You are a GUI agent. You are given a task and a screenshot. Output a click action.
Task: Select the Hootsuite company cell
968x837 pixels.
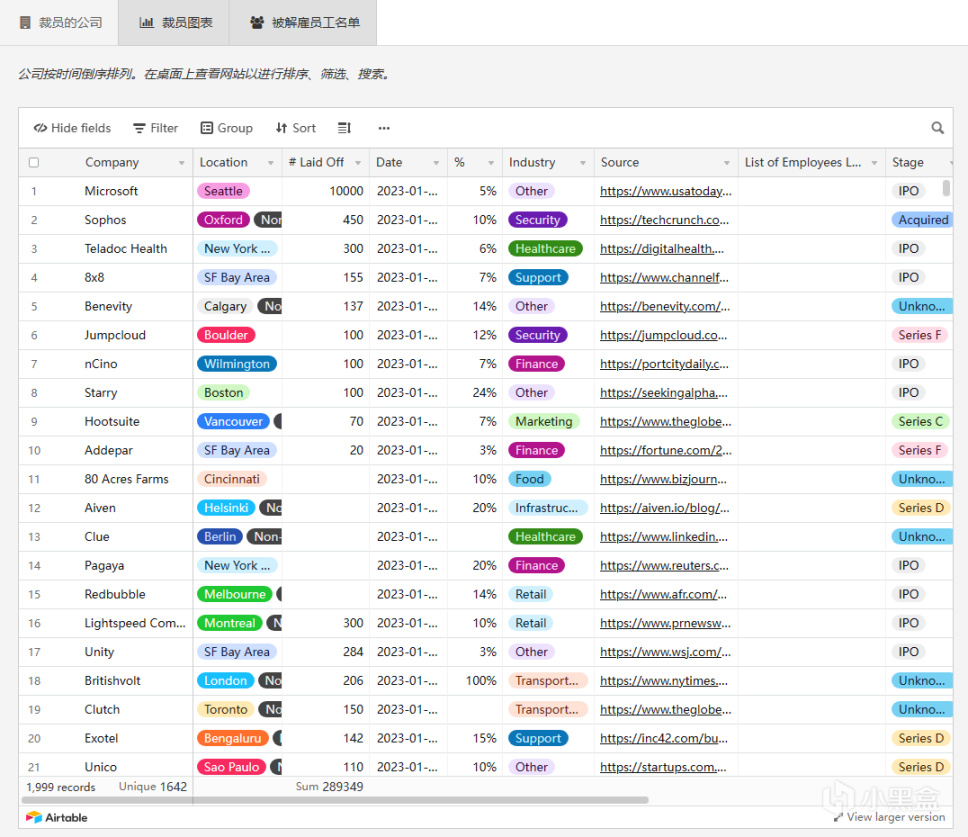[112, 422]
